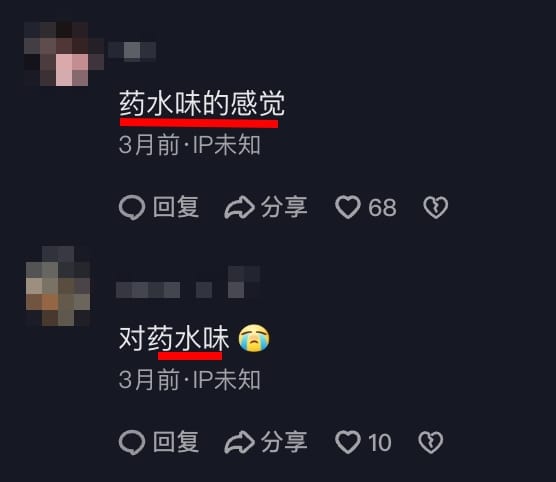Dislike the 药水味的感觉 comment with broken heart
Viewport: 556px width, 482px height.
[436, 207]
